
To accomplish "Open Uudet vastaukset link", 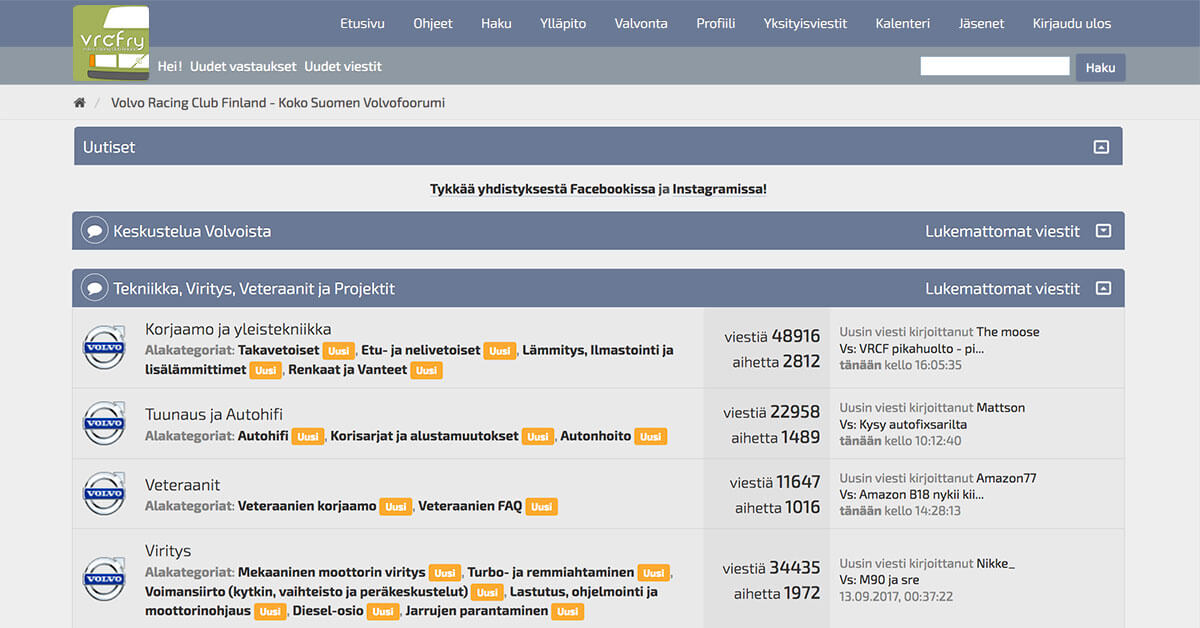I will pyautogui.click(x=243, y=66).
